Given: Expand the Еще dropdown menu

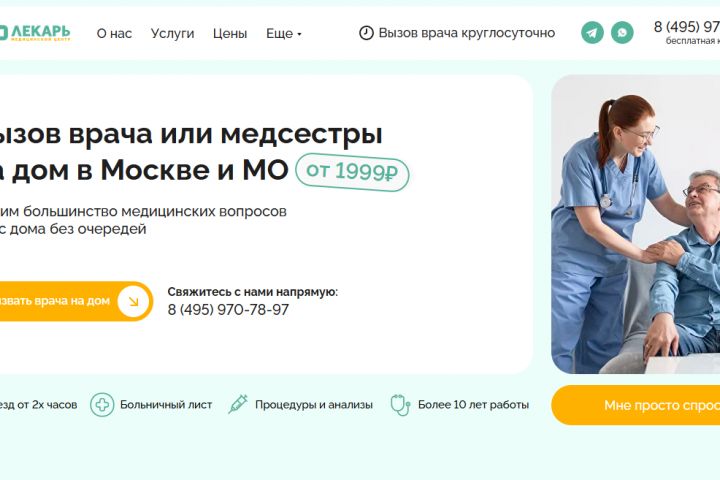Looking at the screenshot, I should pyautogui.click(x=284, y=34).
